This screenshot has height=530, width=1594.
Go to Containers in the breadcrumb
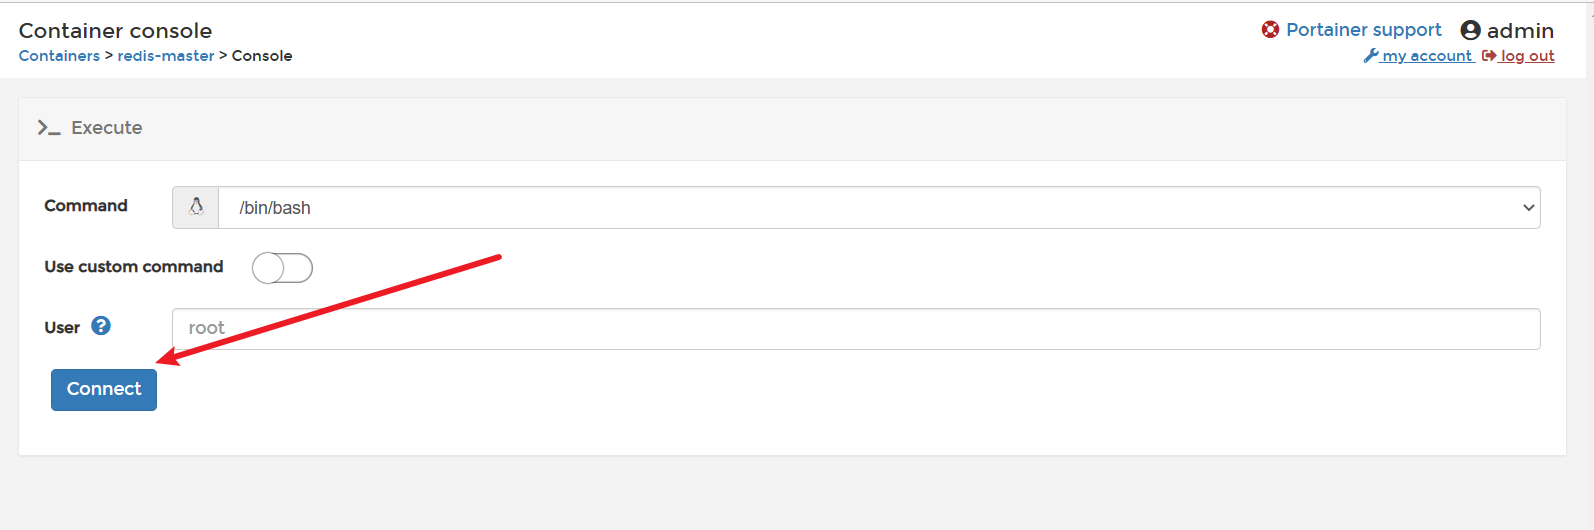coord(59,56)
